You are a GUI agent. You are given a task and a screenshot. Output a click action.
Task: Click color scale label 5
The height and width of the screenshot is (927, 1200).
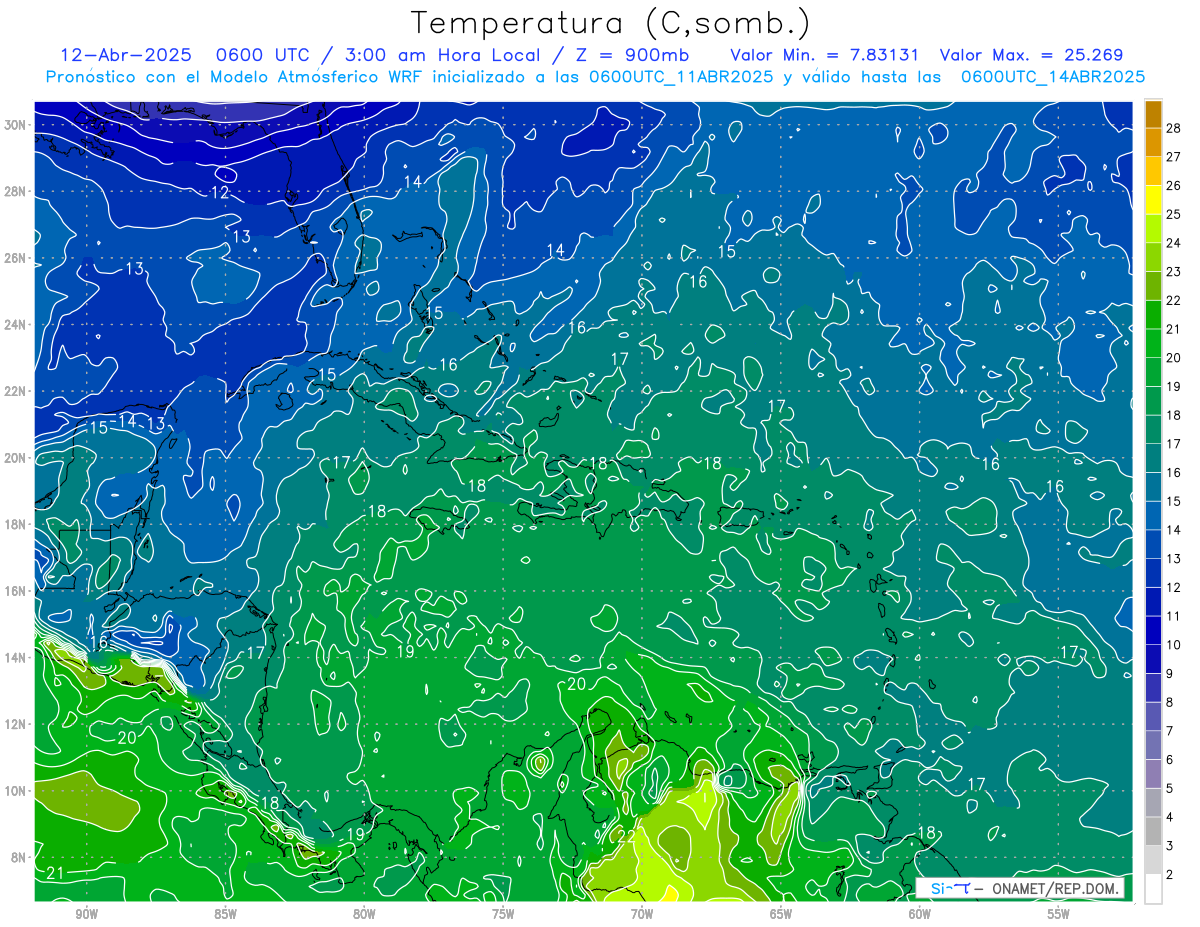pos(1169,789)
